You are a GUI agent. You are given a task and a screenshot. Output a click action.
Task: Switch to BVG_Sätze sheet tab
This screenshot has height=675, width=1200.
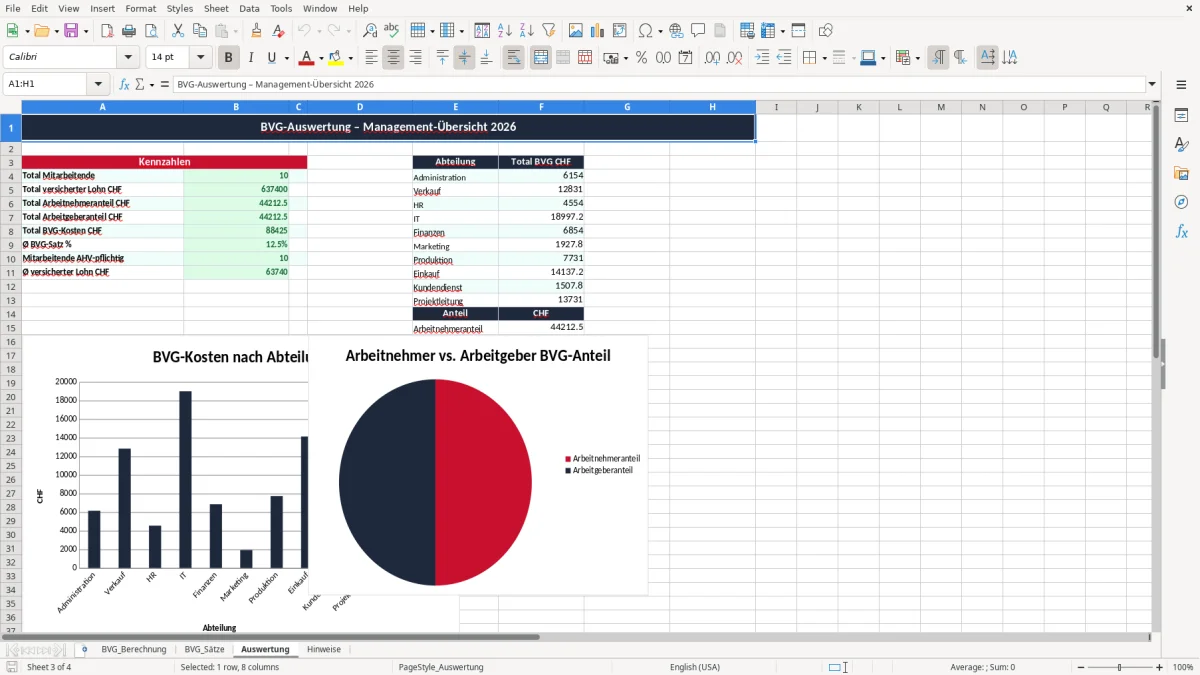point(204,649)
